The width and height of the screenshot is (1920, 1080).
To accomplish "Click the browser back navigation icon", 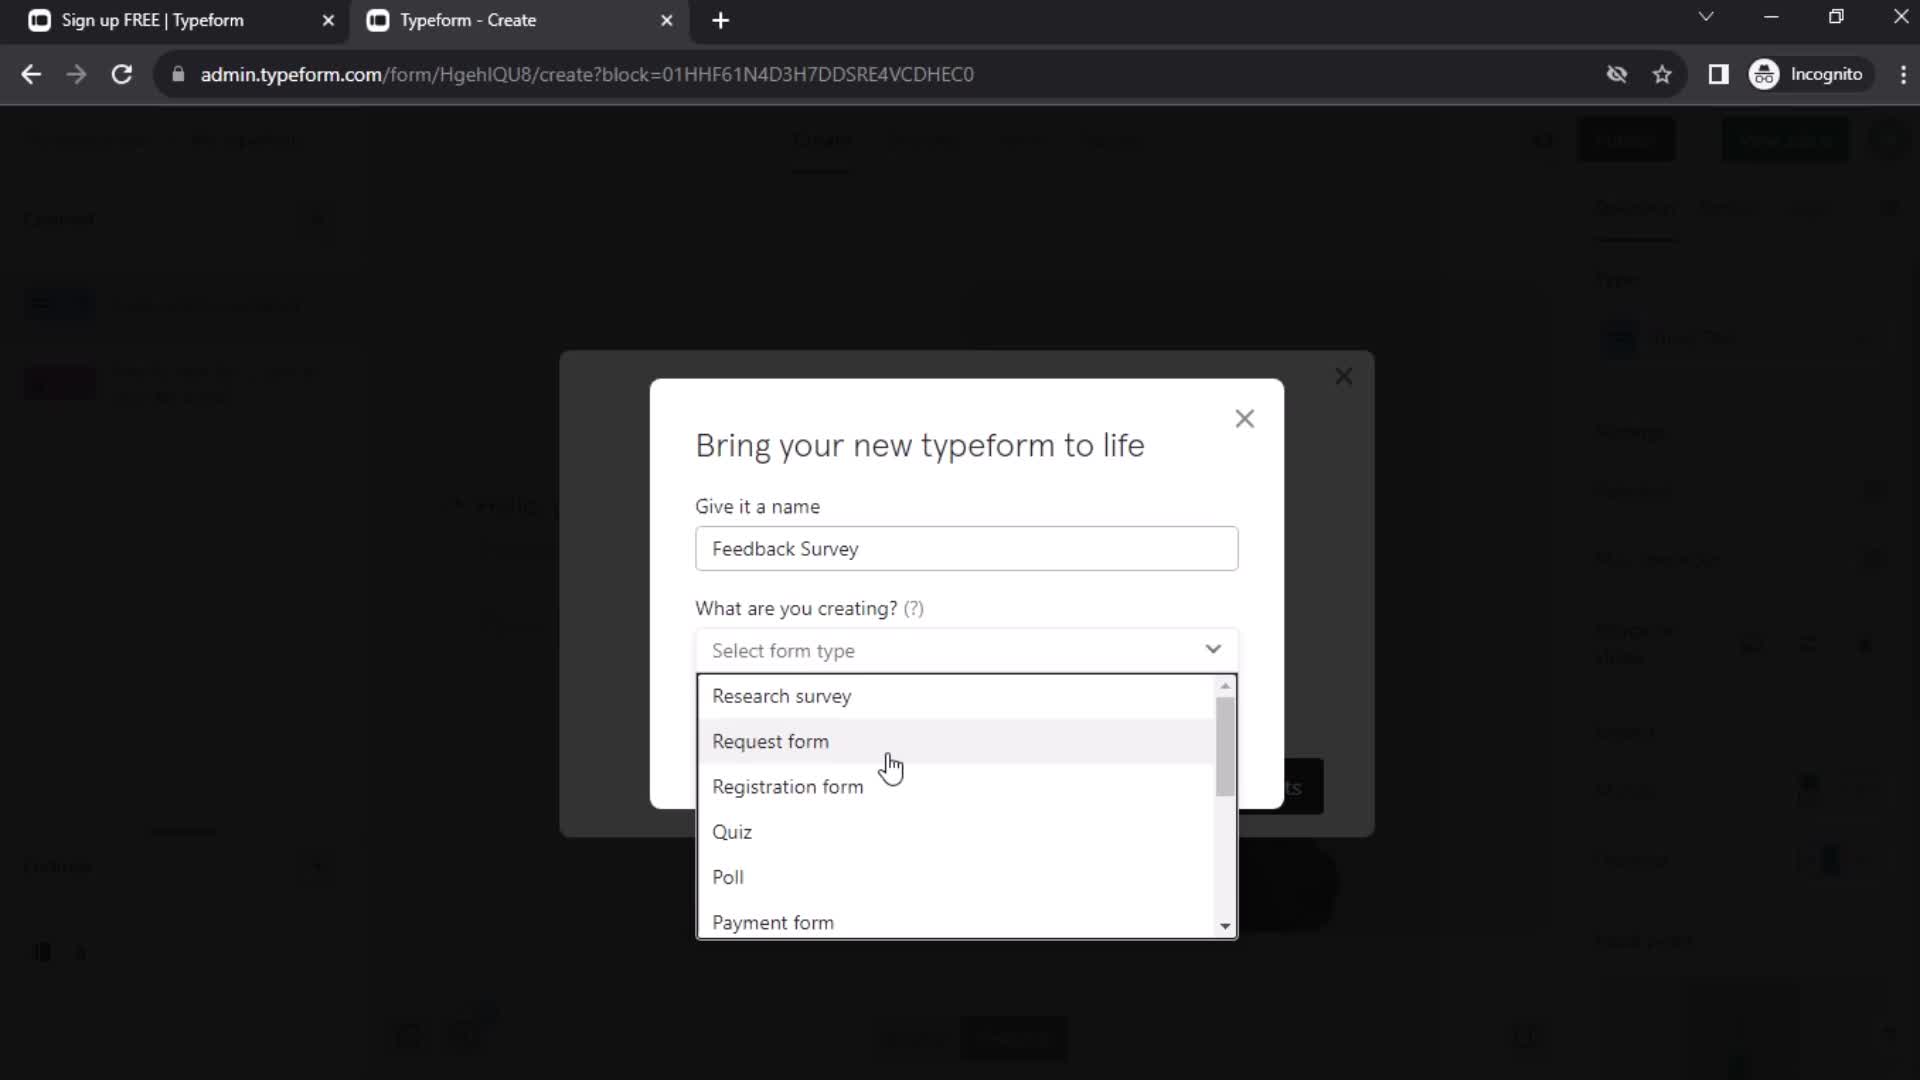I will click(32, 74).
